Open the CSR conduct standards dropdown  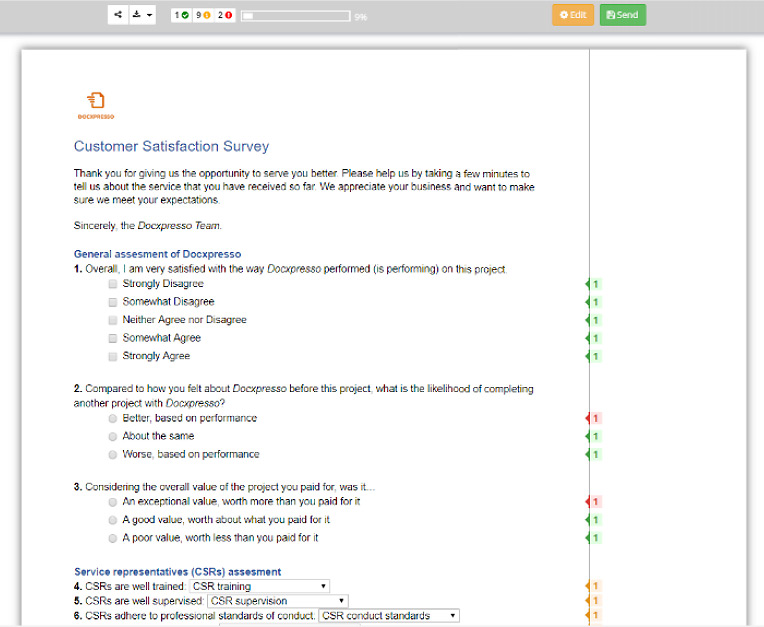pos(389,616)
